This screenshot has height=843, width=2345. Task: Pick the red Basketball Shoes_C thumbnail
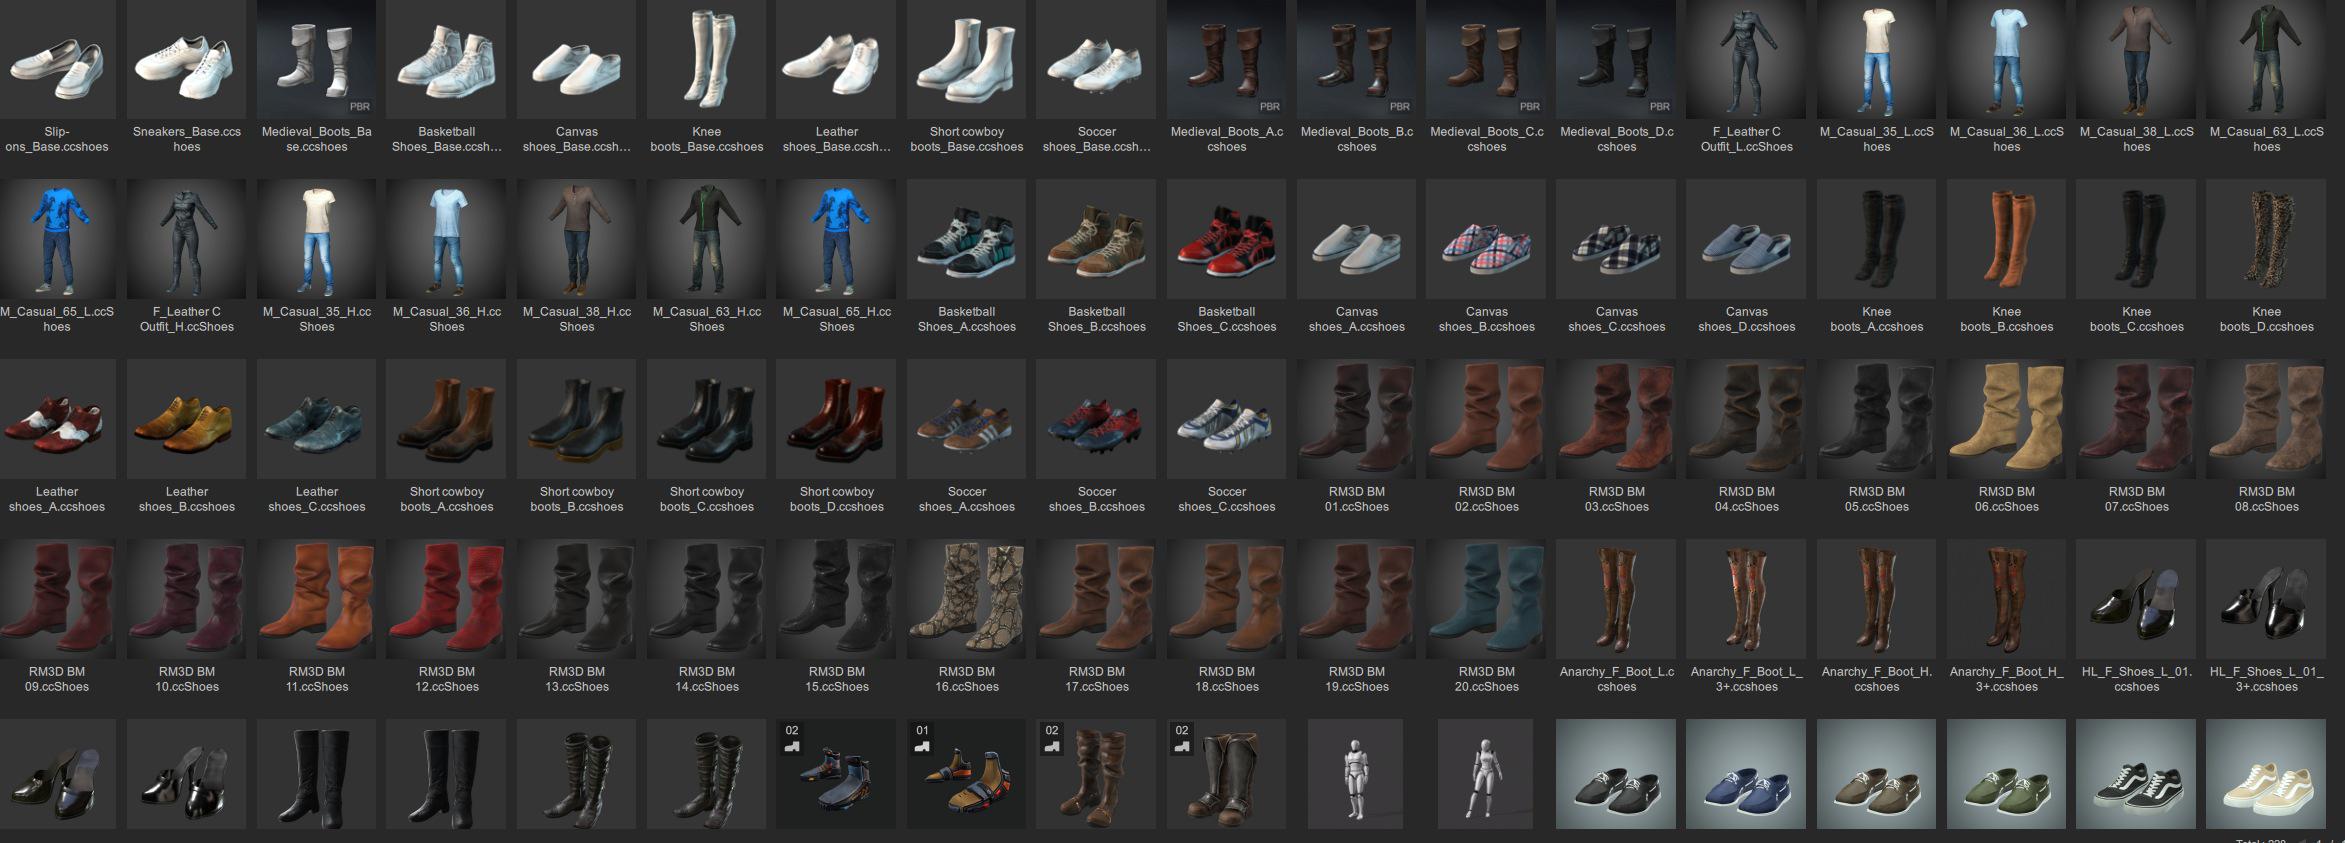[1227, 241]
